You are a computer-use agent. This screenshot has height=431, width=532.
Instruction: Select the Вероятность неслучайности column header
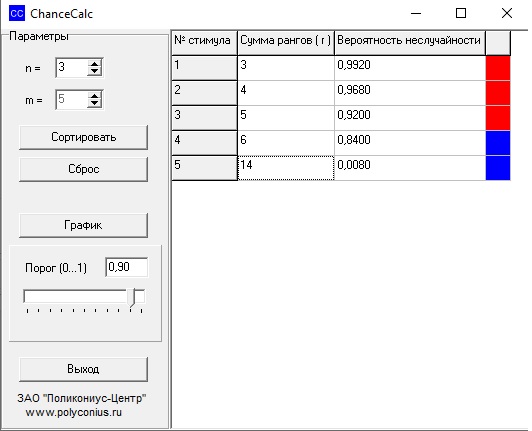point(410,42)
